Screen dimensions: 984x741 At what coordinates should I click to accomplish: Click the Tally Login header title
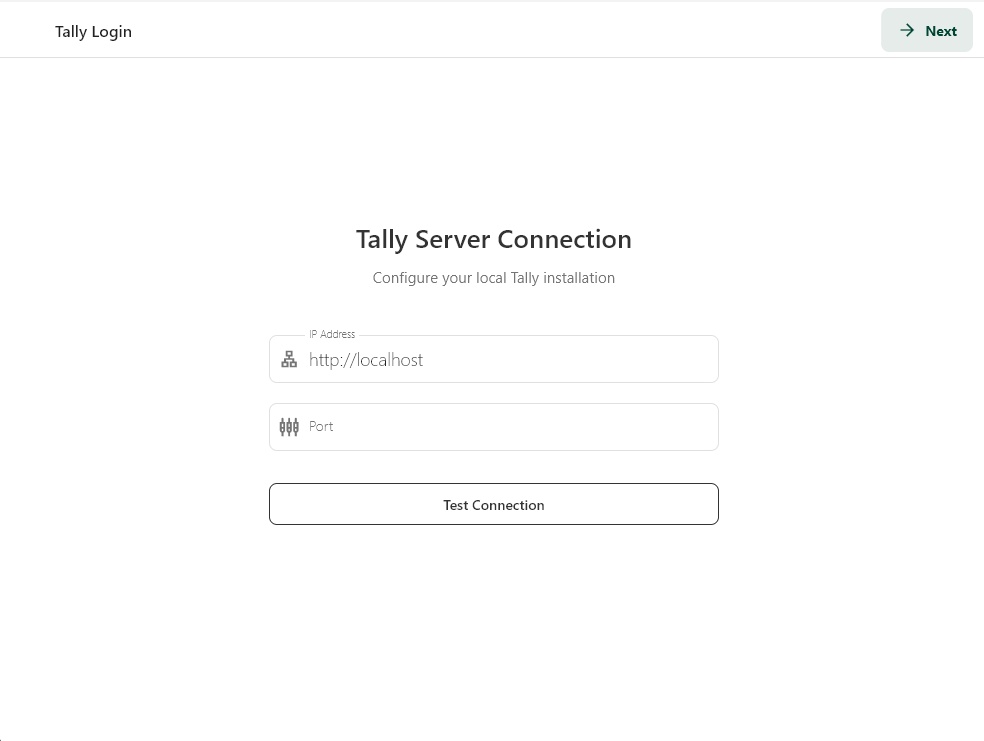93,31
